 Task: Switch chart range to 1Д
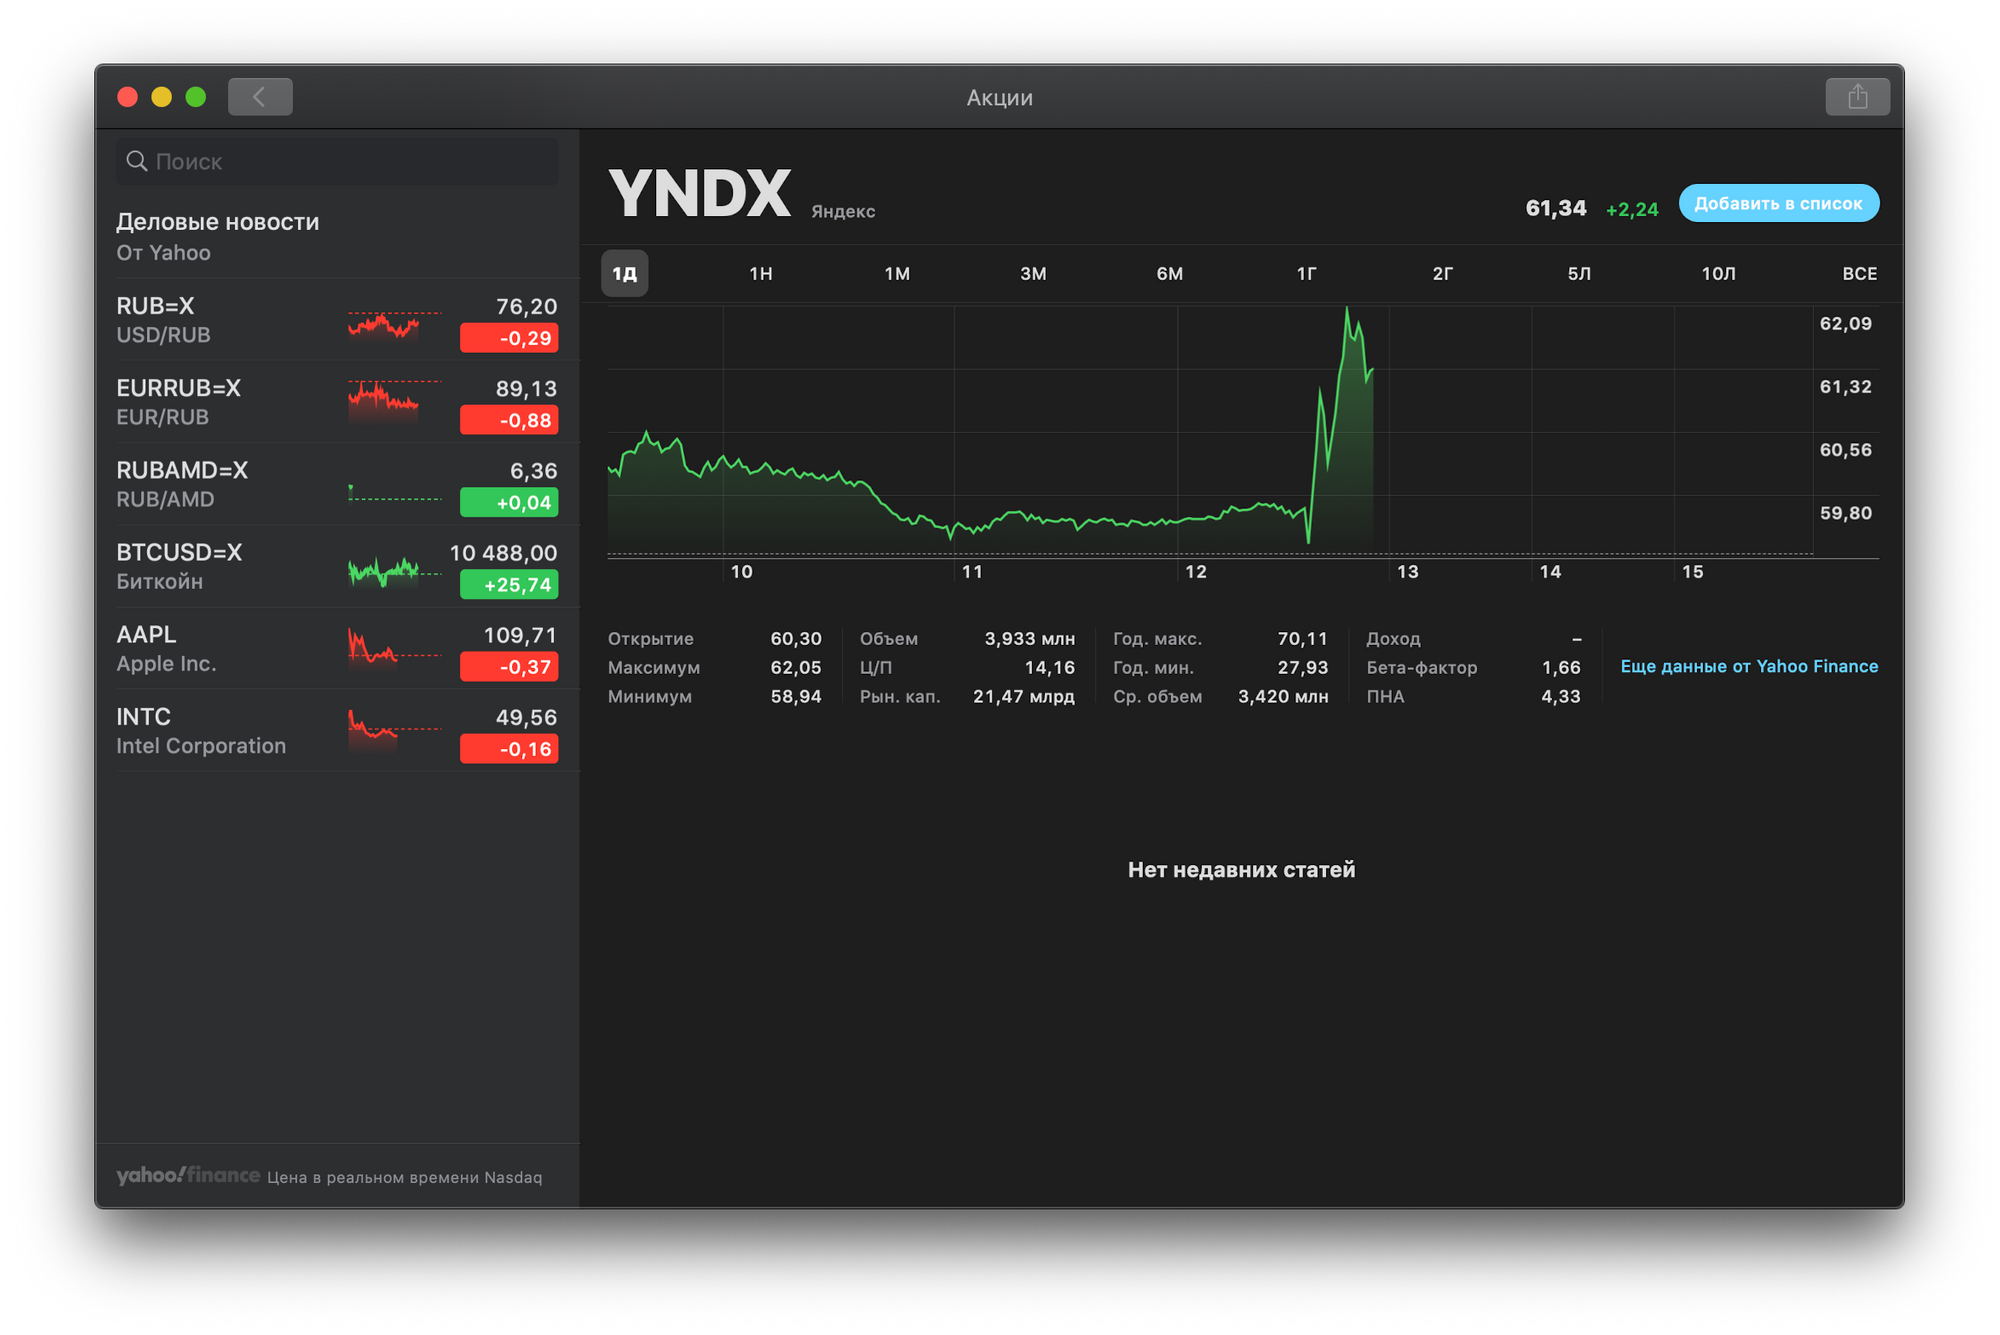tap(625, 273)
